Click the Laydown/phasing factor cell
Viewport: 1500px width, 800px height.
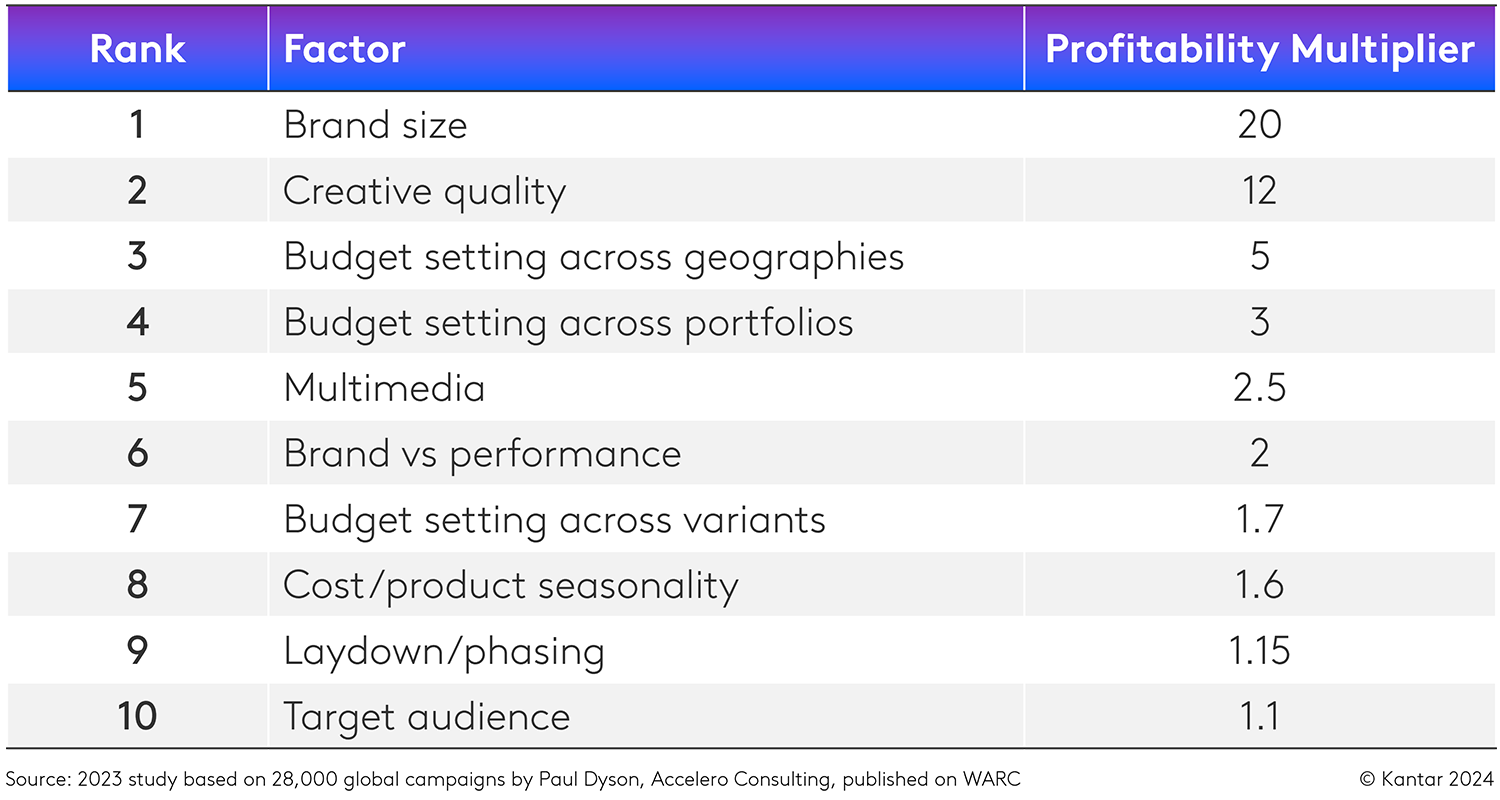point(444,652)
